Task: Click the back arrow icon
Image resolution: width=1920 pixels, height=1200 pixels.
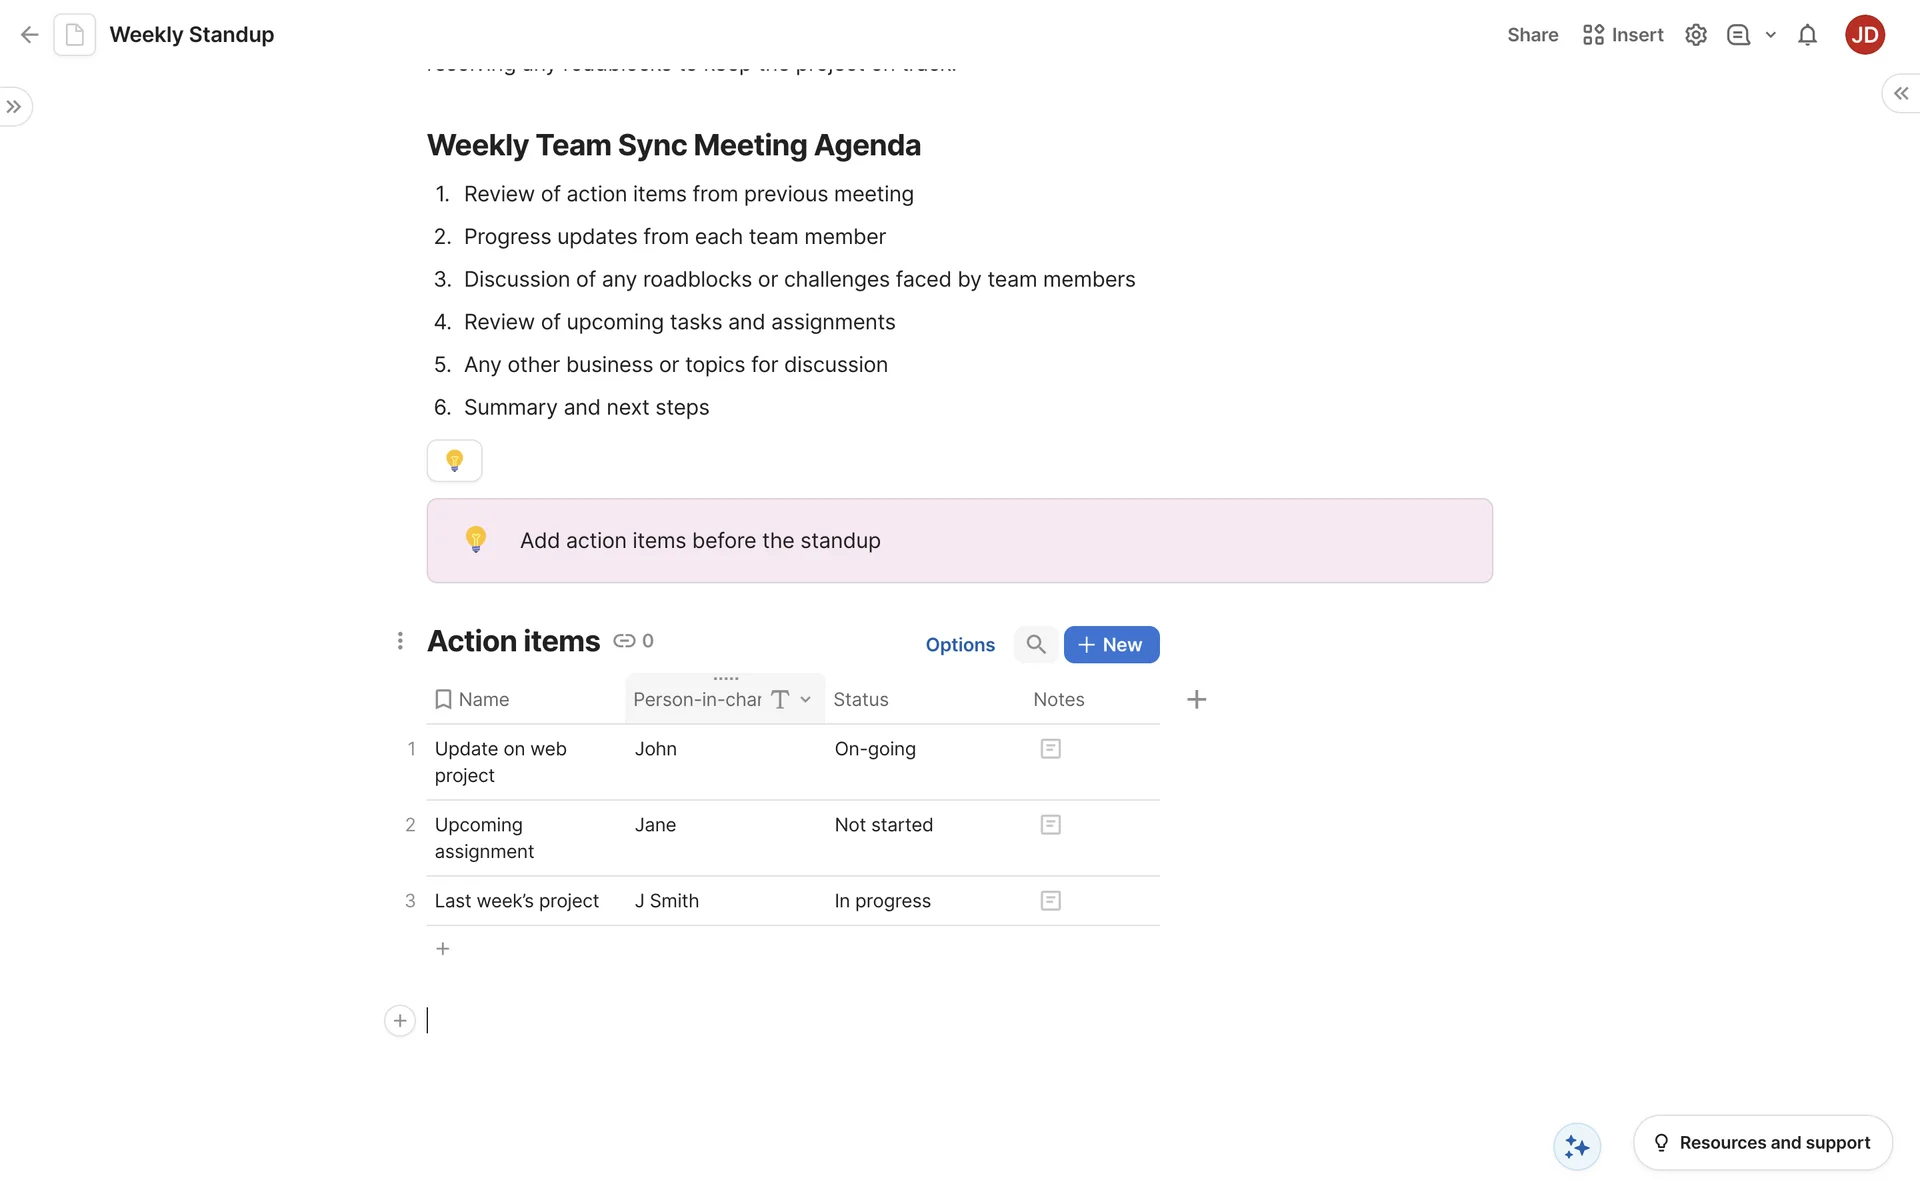Action: [29, 35]
